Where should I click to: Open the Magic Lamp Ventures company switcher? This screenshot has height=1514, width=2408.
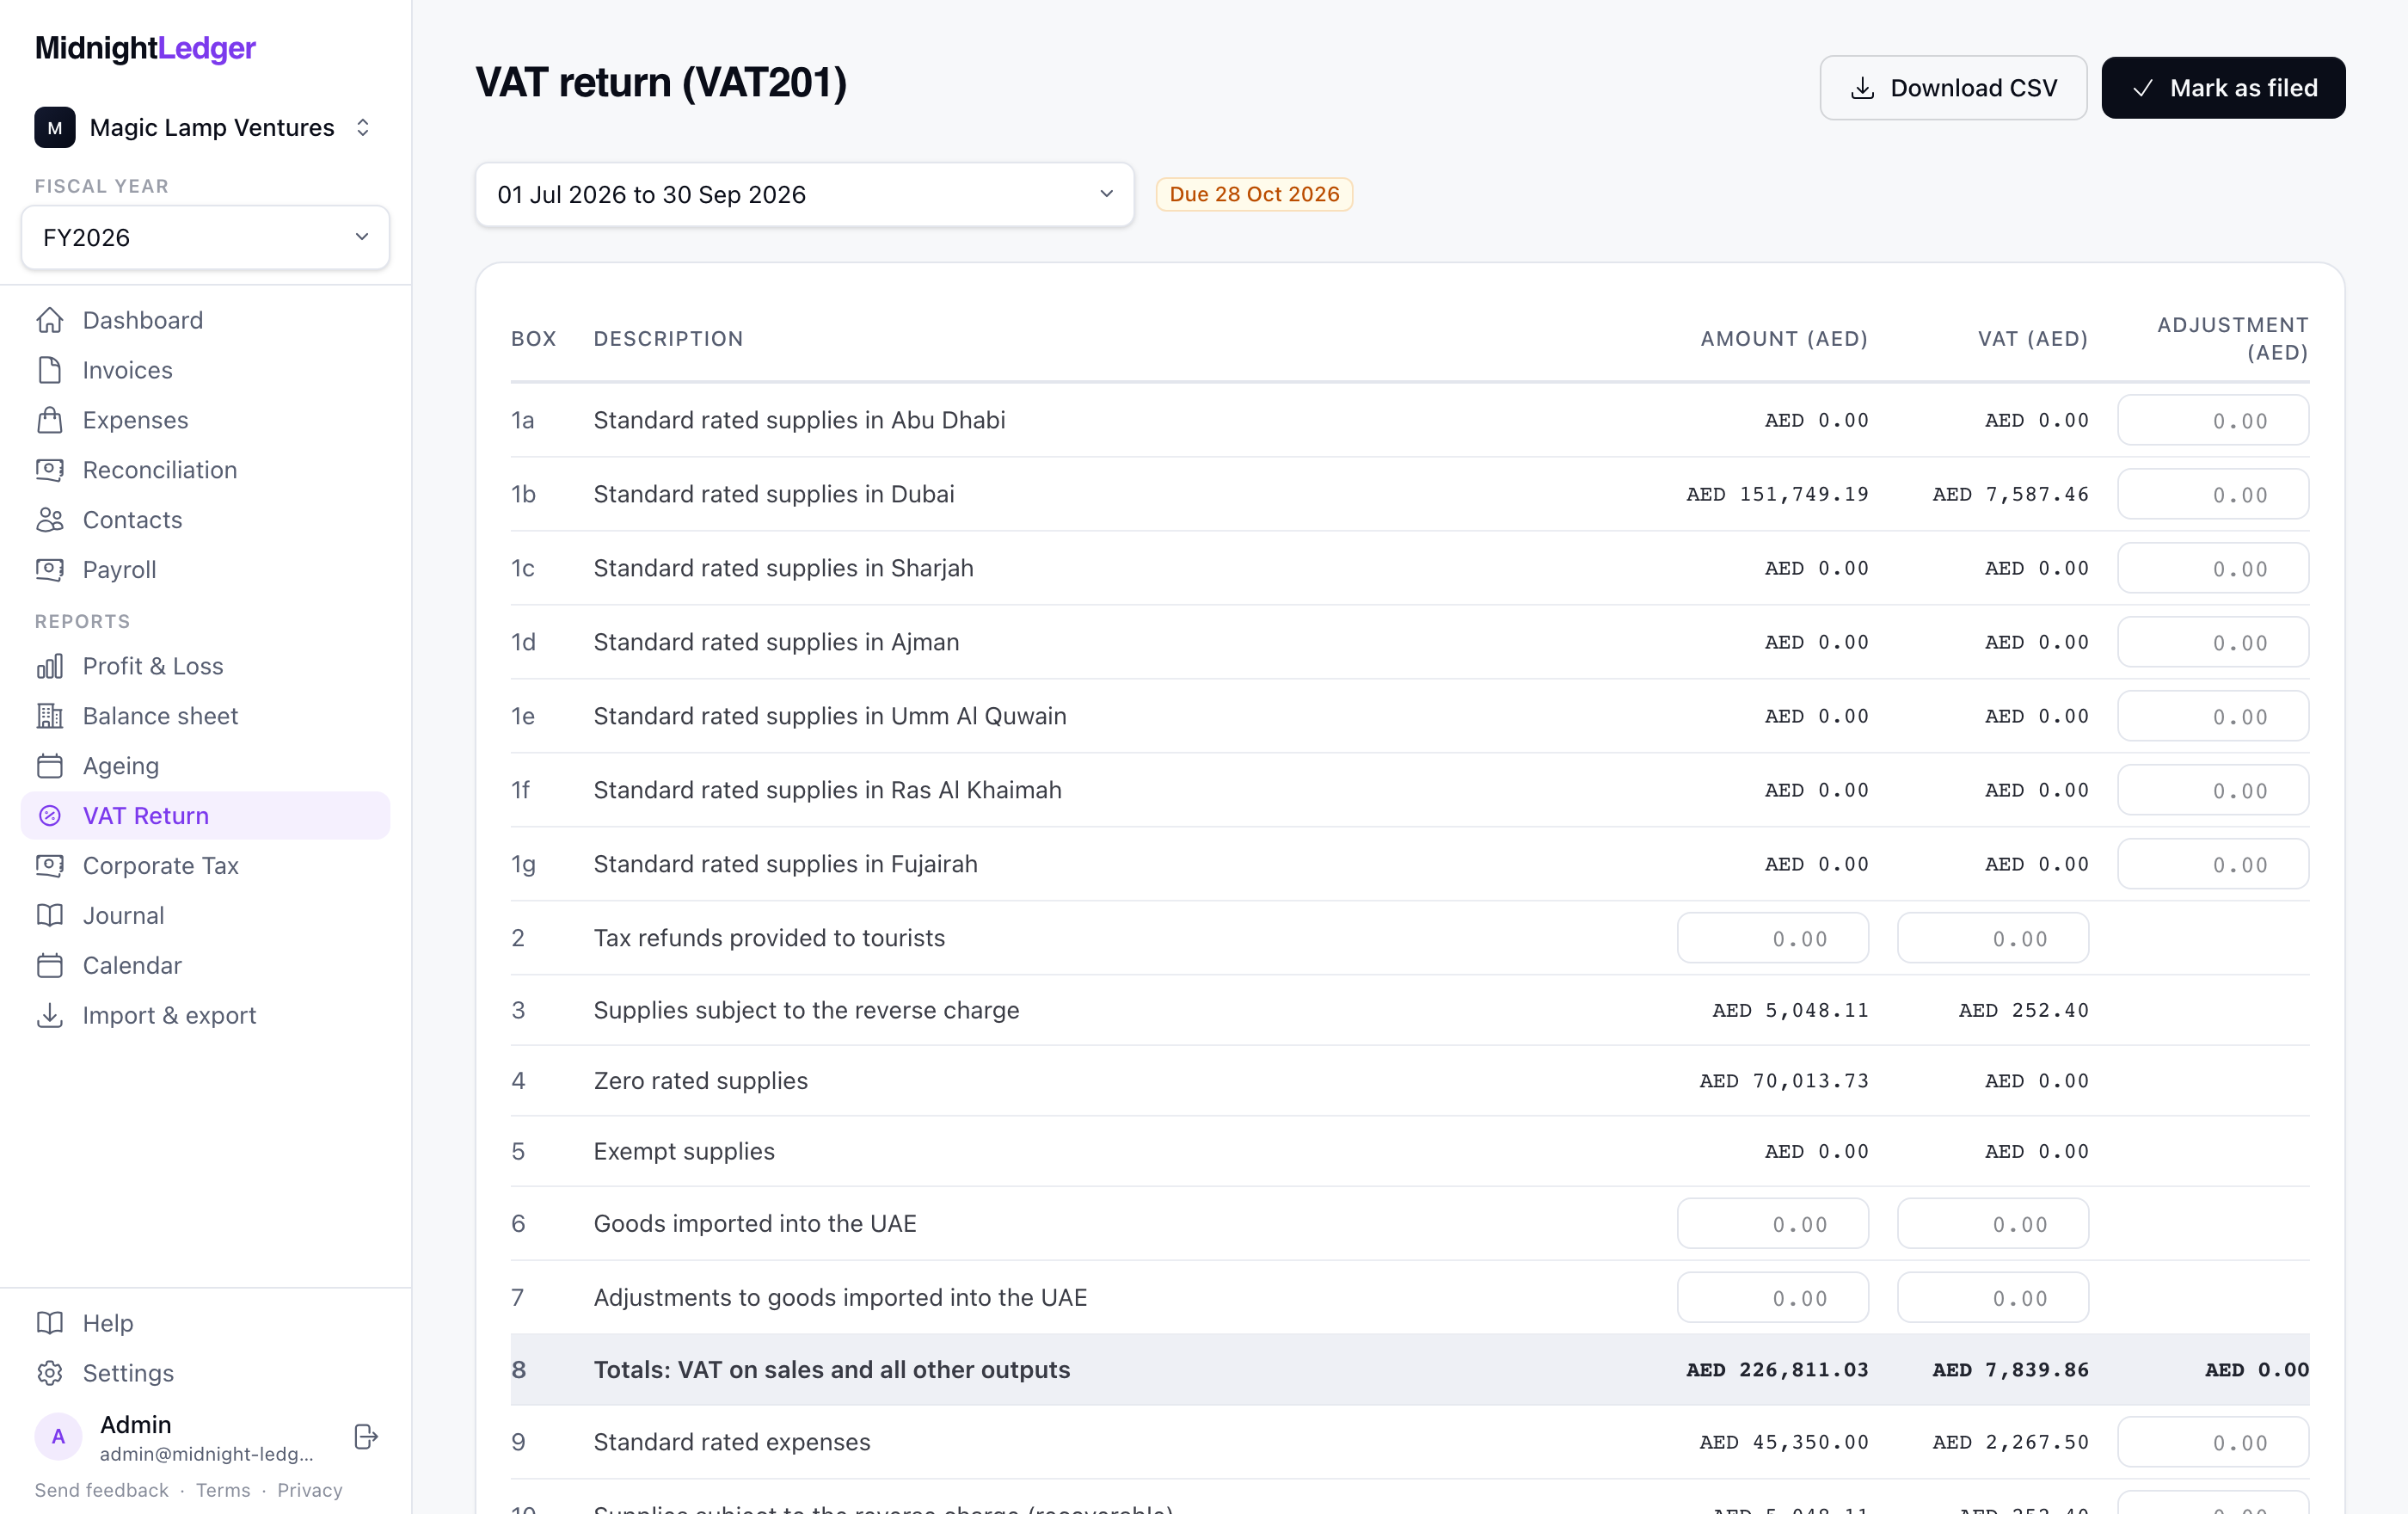pos(205,127)
